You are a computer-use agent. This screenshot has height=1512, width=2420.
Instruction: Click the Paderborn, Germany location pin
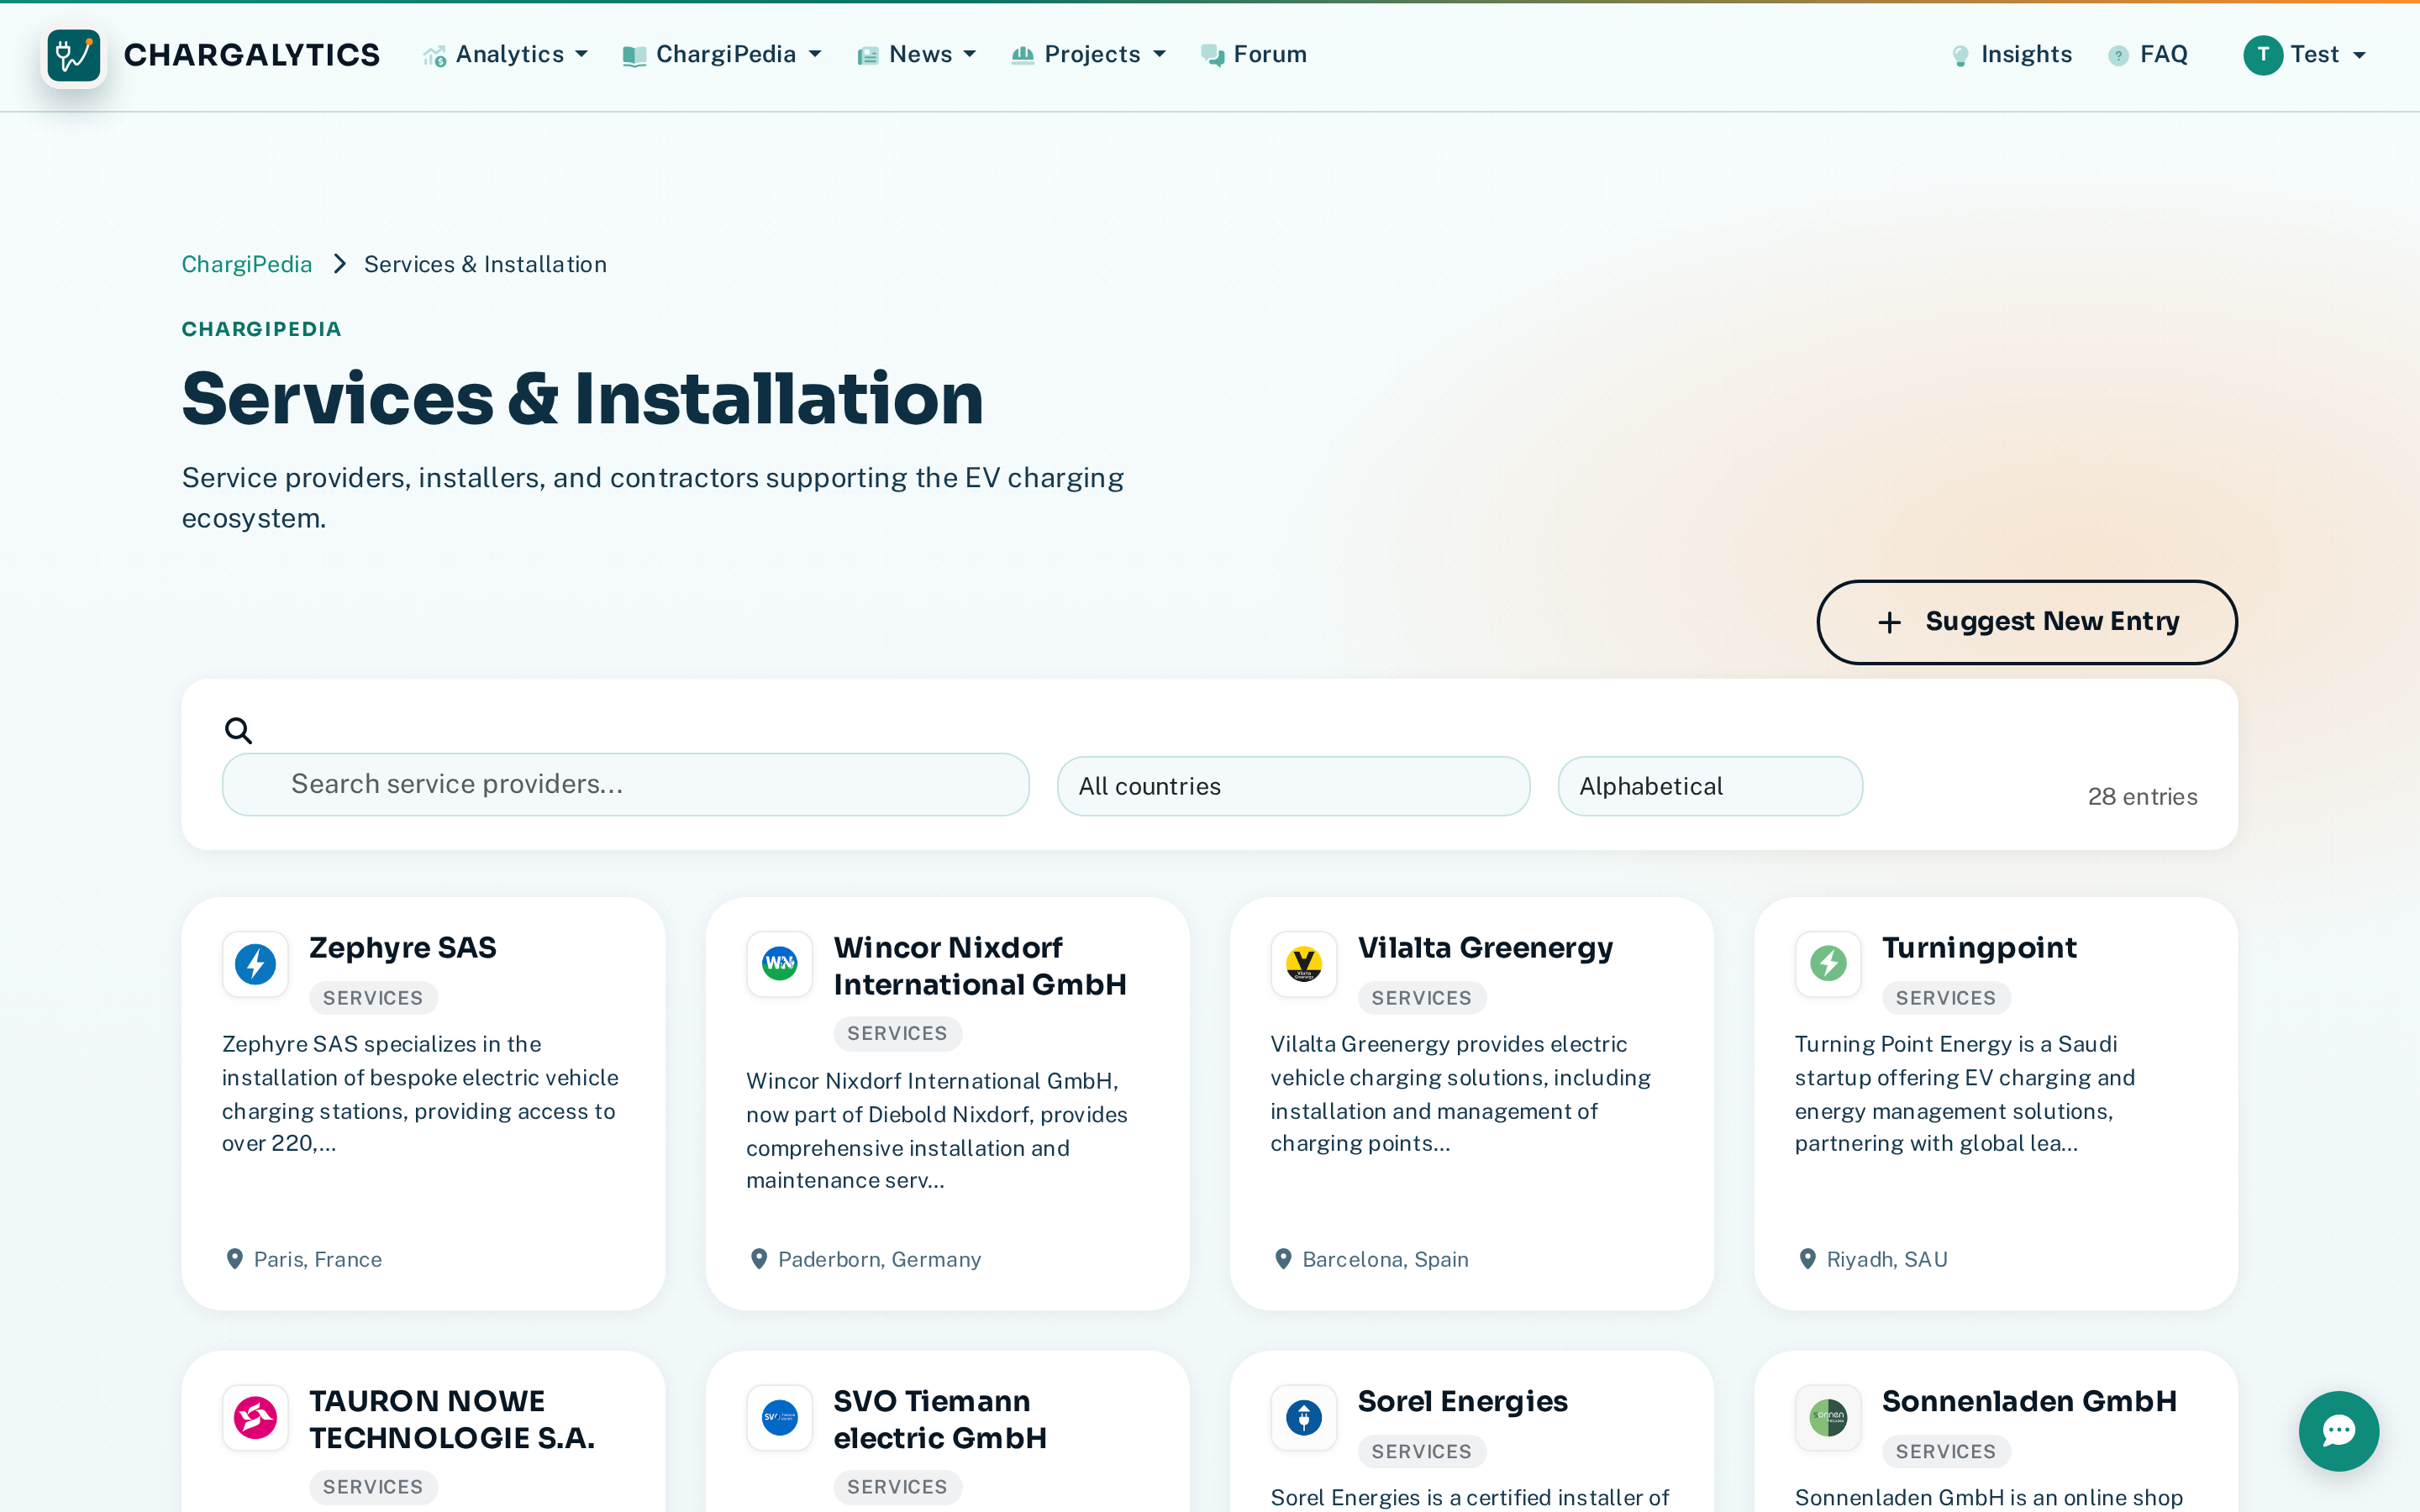[759, 1259]
